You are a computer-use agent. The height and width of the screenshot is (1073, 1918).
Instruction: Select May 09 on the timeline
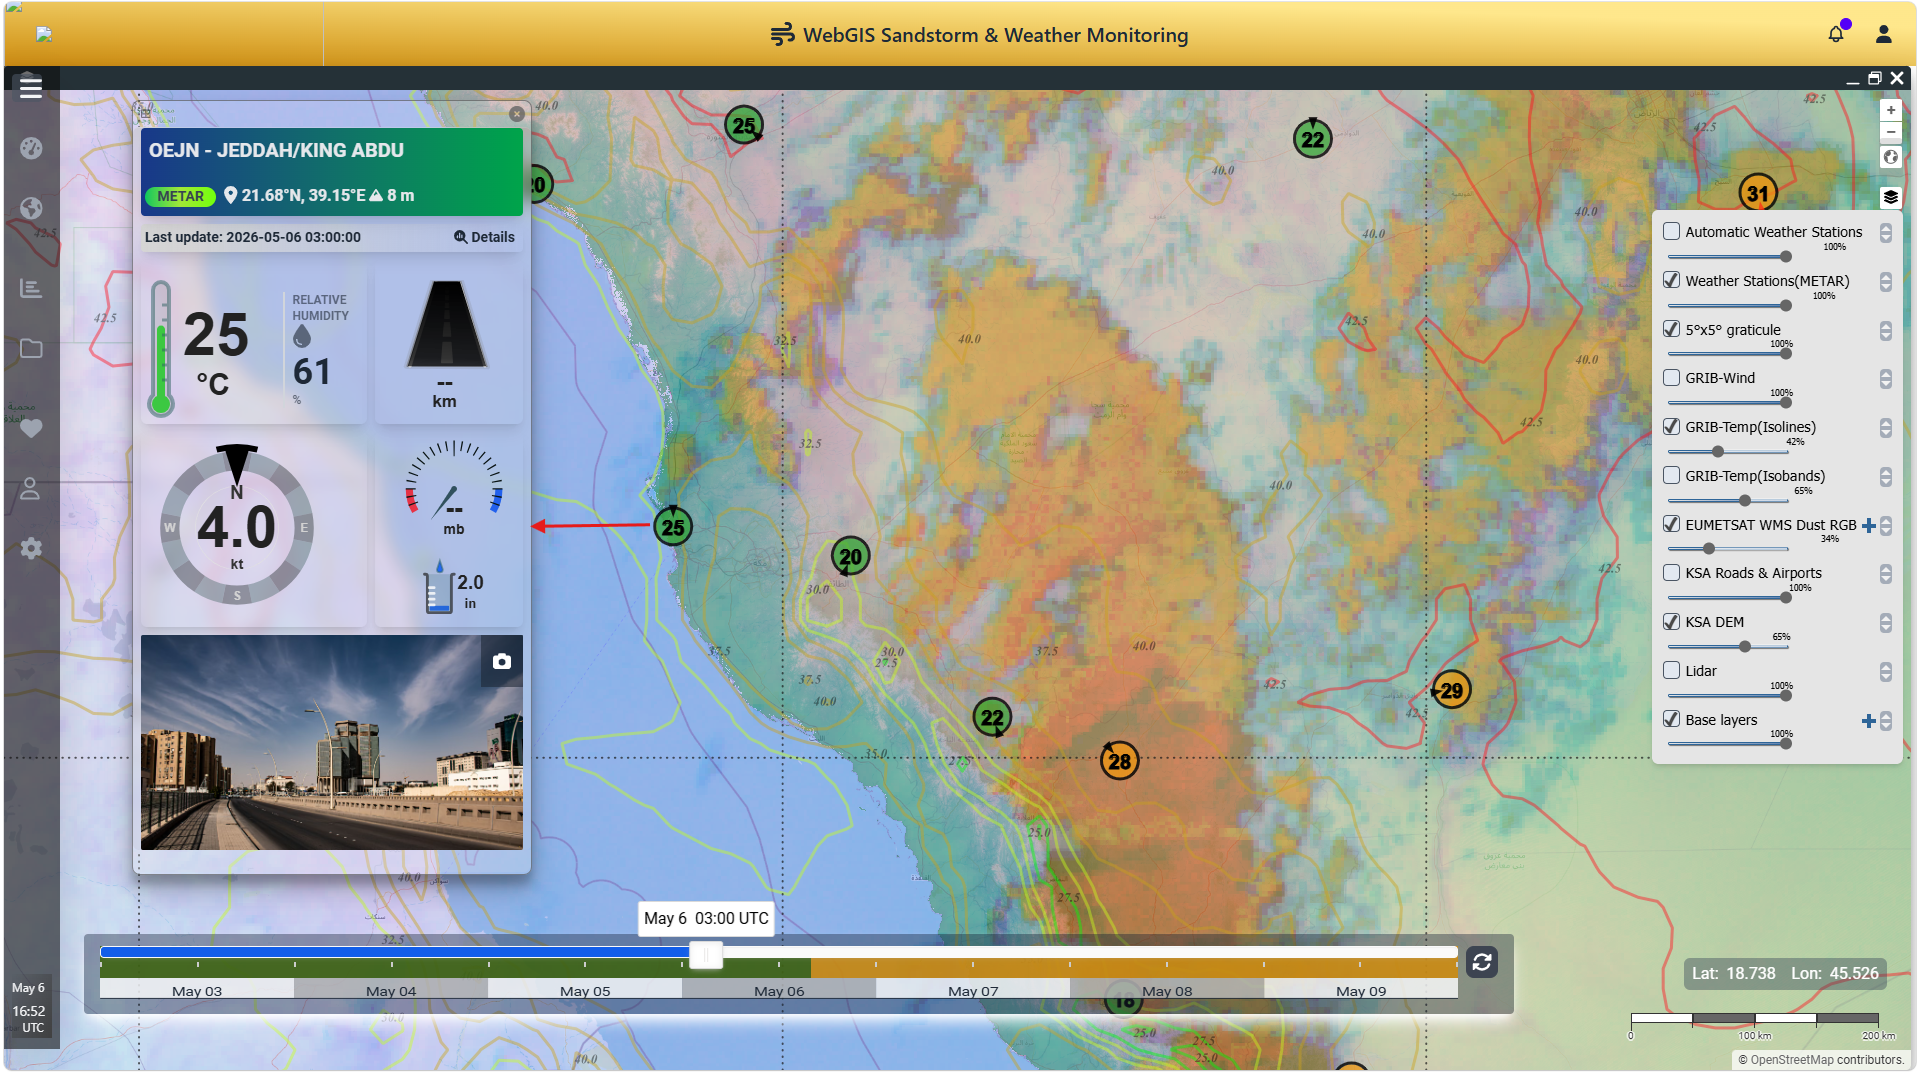[1361, 990]
